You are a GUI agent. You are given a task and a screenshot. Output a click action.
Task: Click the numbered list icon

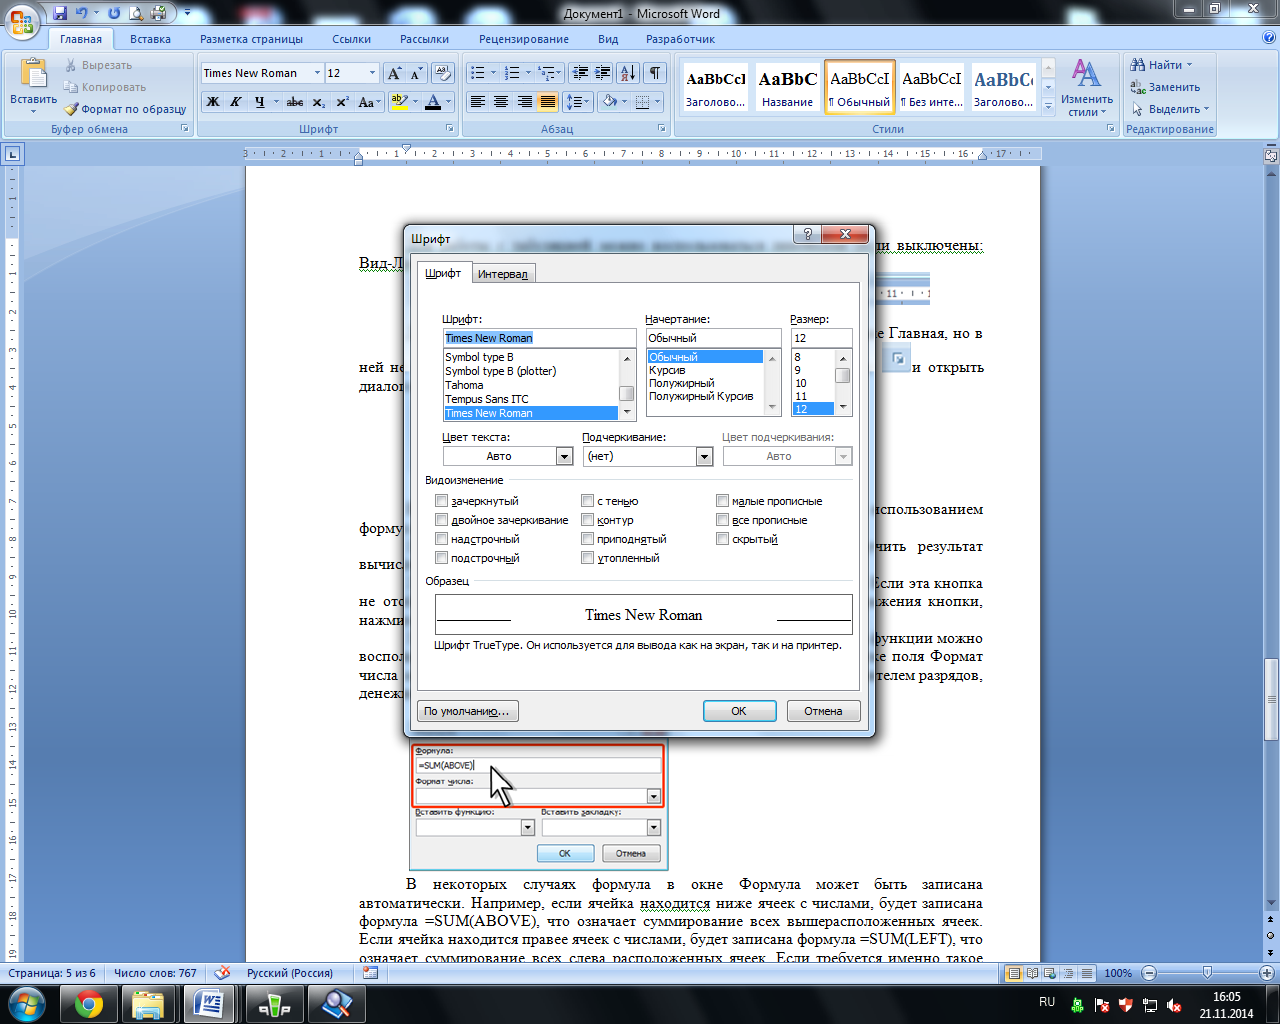pyautogui.click(x=513, y=73)
